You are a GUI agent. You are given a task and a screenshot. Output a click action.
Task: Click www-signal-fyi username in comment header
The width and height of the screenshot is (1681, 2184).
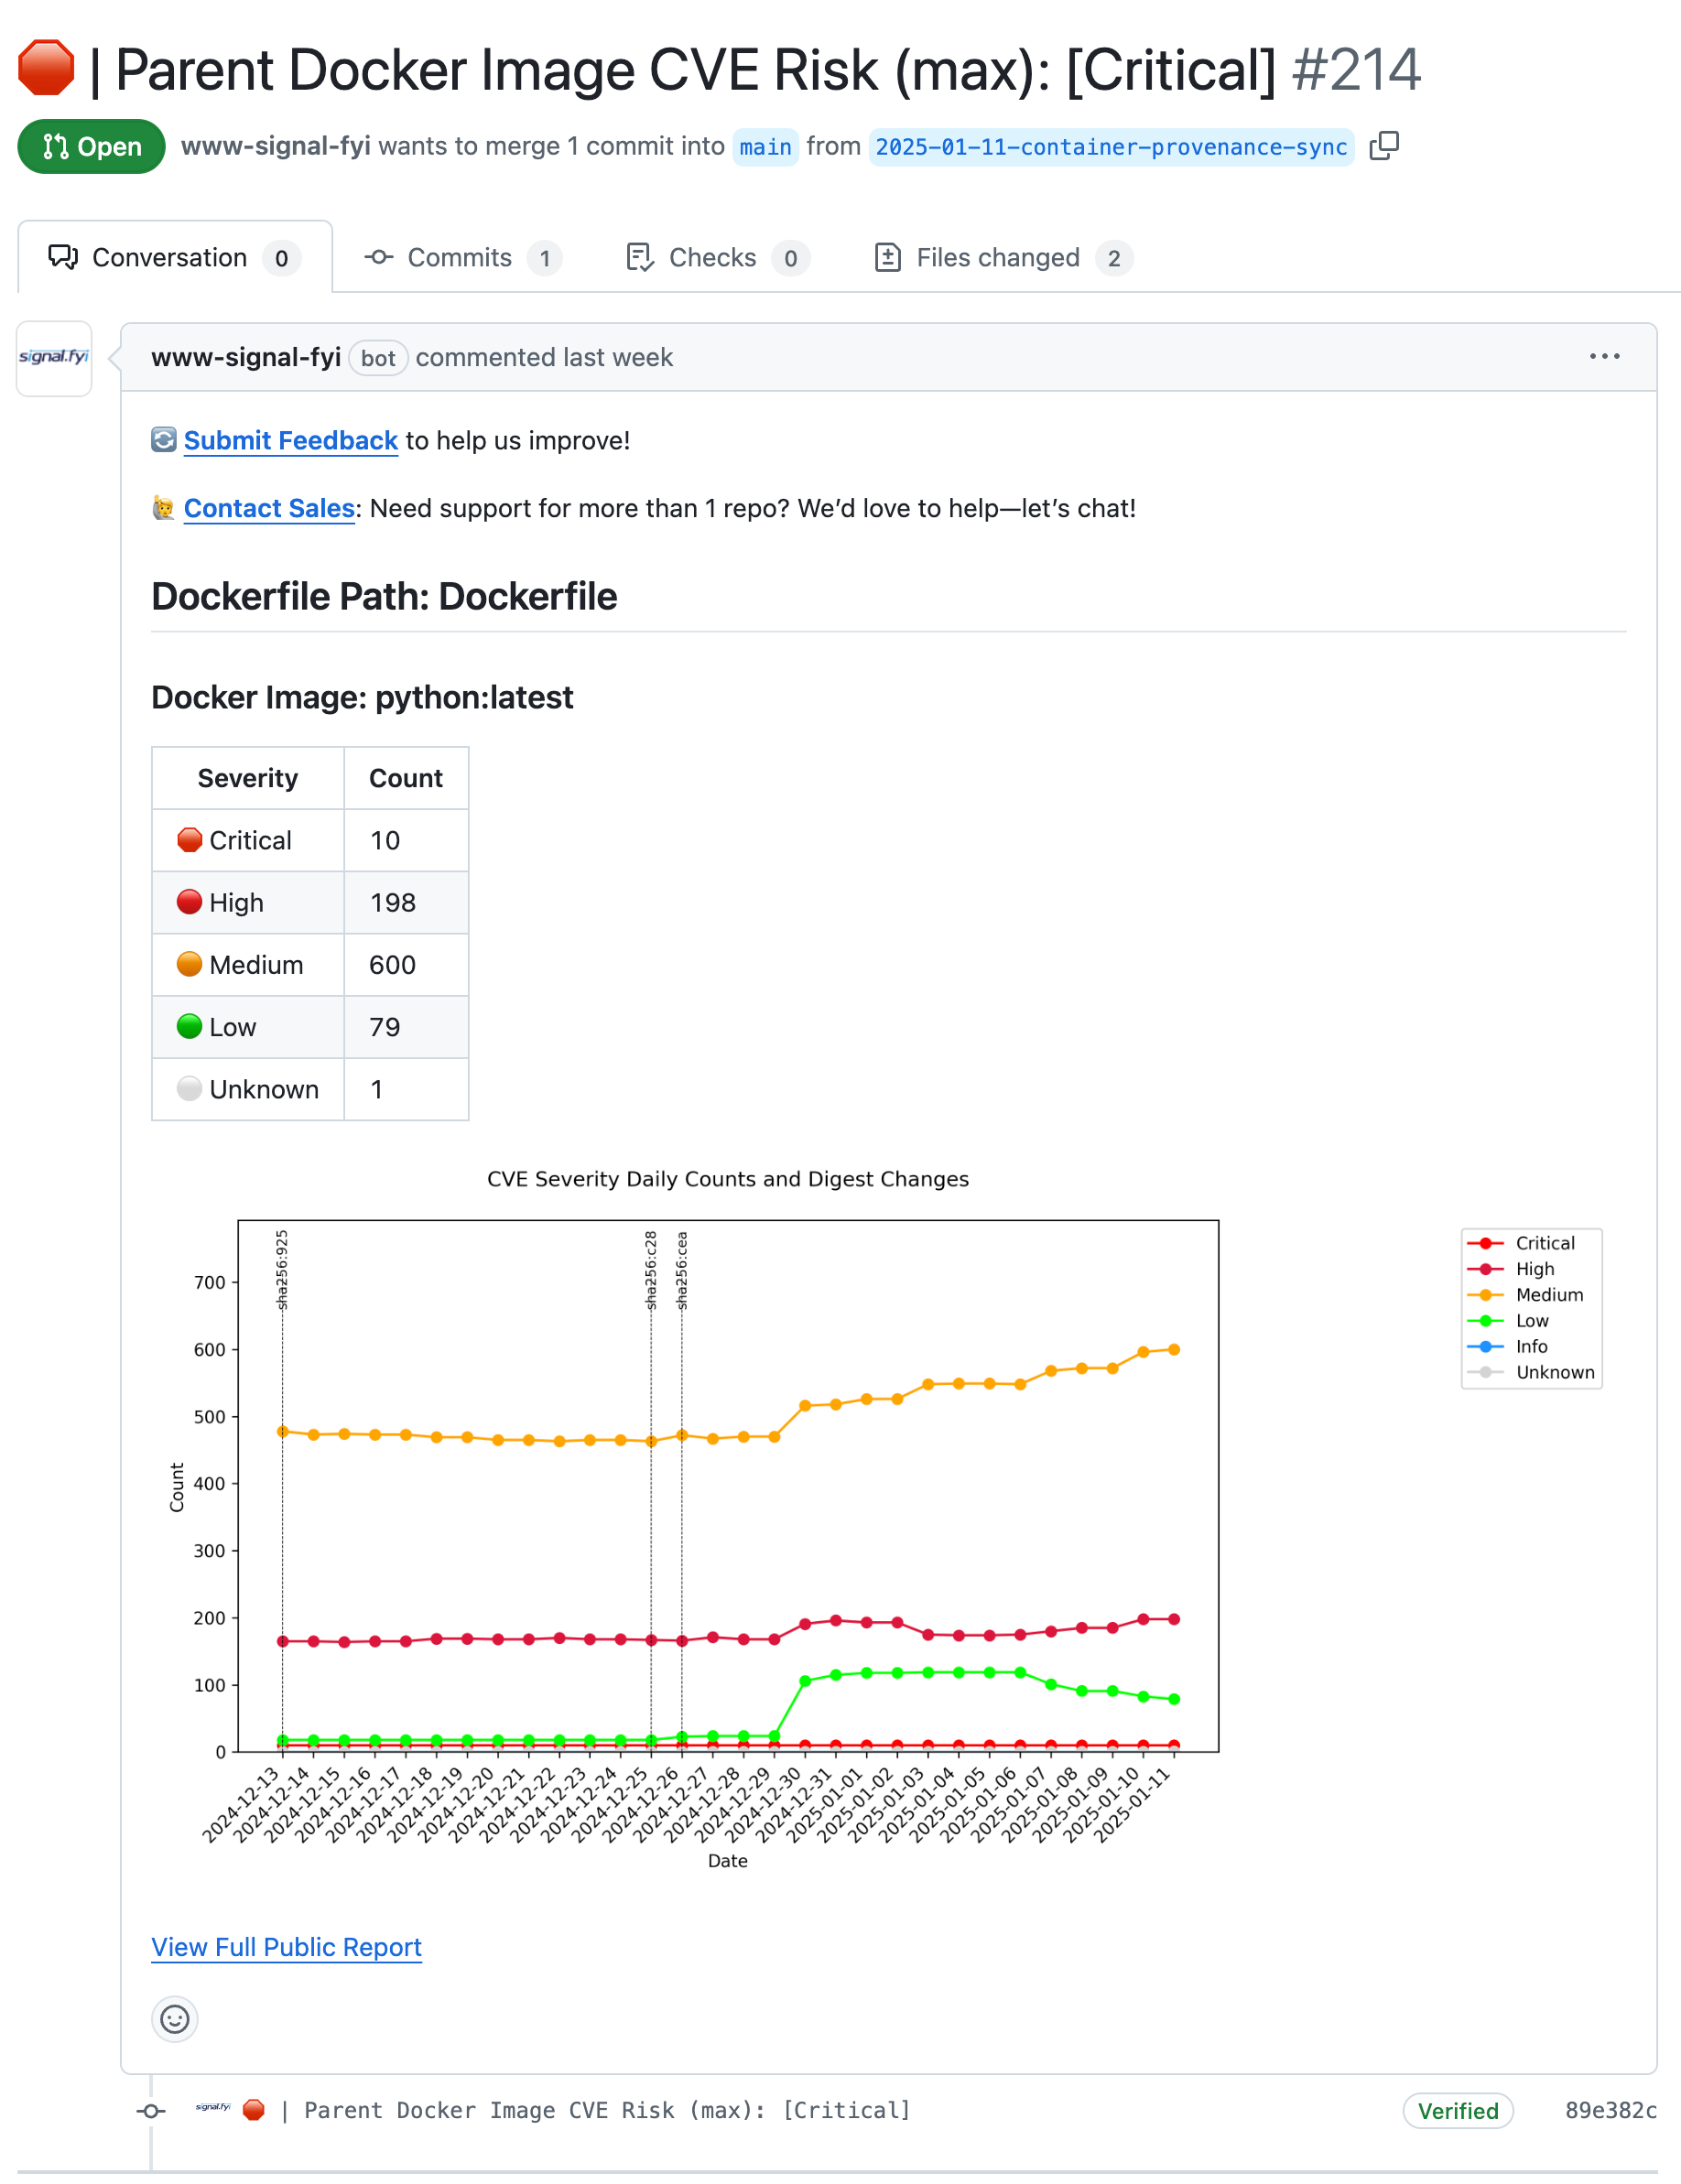pyautogui.click(x=246, y=357)
